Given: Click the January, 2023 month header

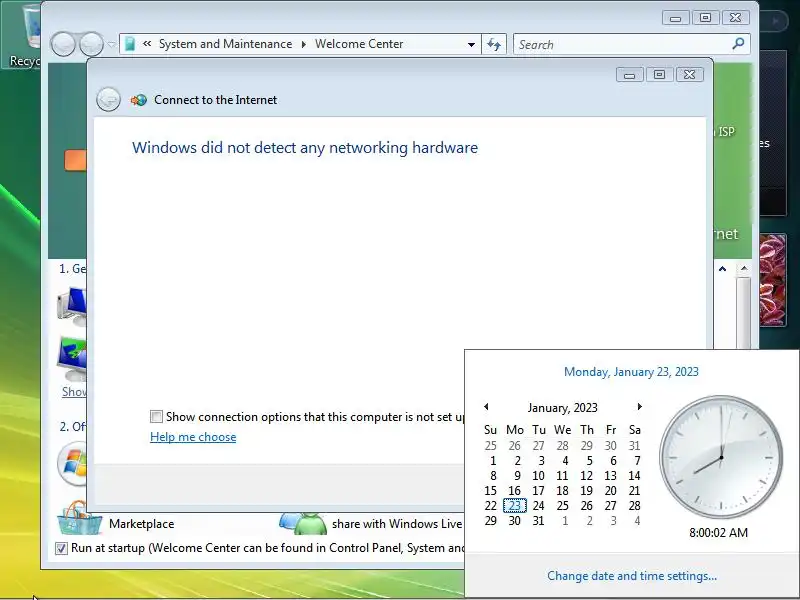Looking at the screenshot, I should 562,408.
